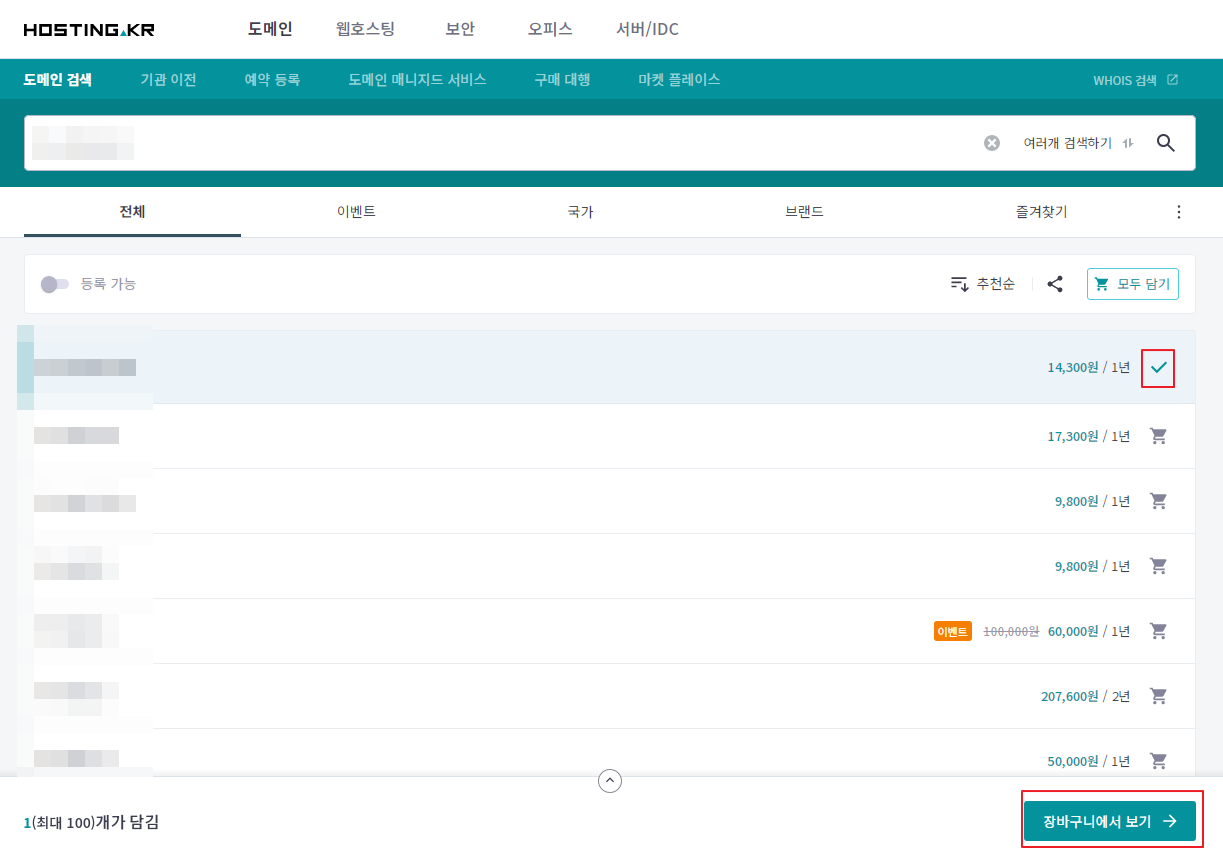Uncheck the 14,300원 domain checkmark

(1158, 368)
